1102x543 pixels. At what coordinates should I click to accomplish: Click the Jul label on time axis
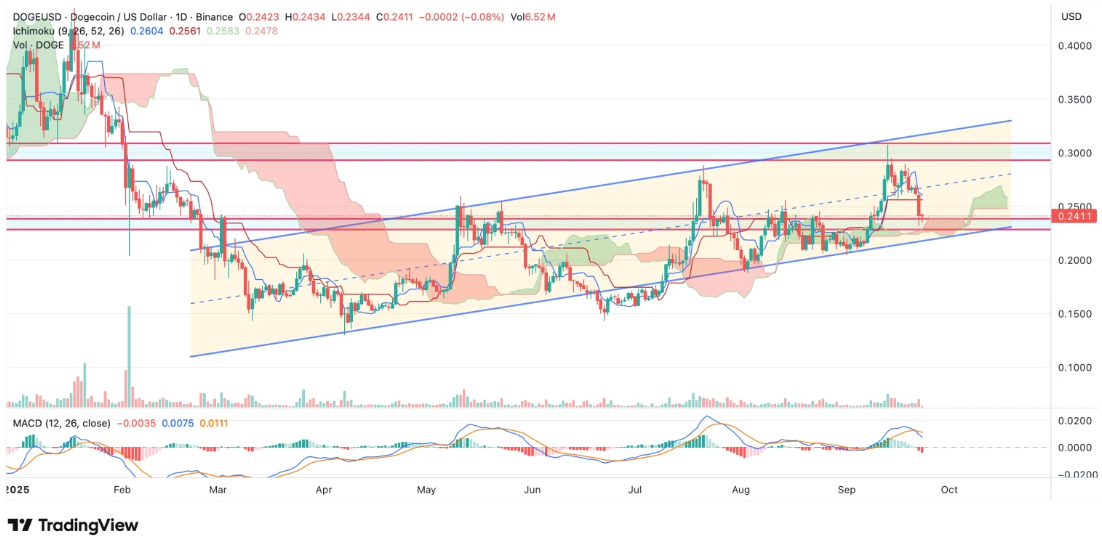coord(637,489)
